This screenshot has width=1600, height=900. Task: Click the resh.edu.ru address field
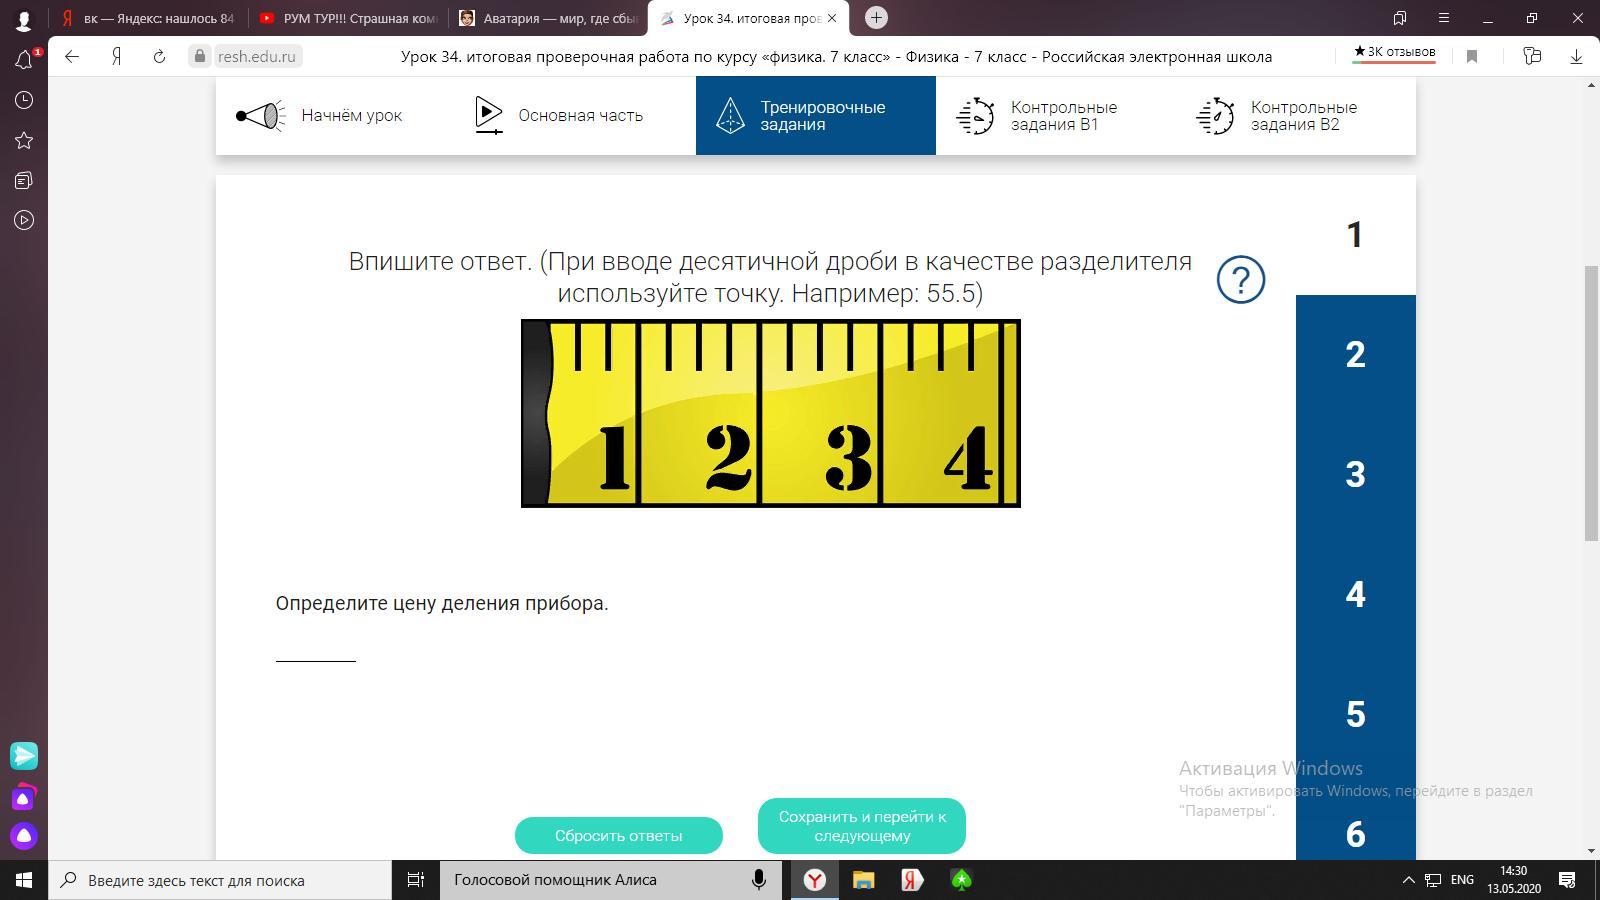point(258,57)
